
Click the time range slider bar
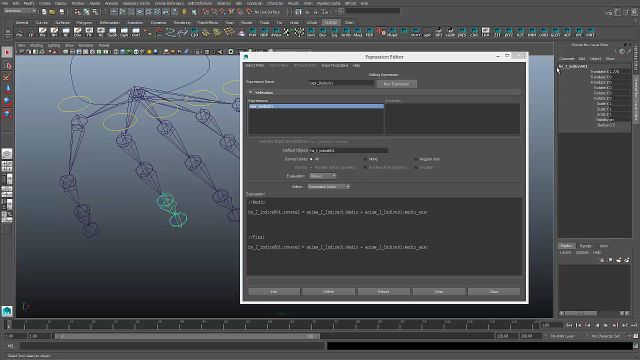(x=187, y=336)
